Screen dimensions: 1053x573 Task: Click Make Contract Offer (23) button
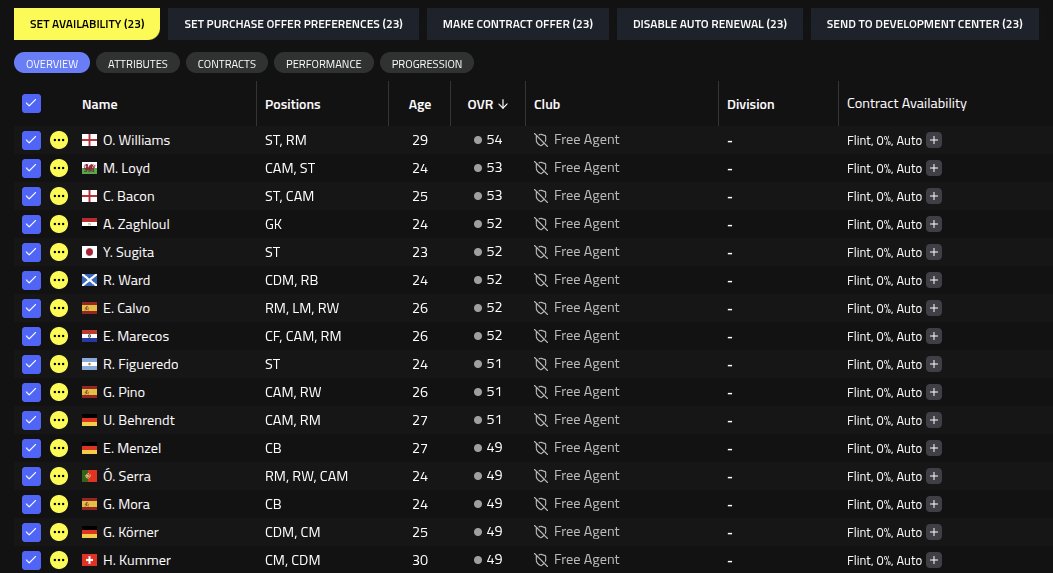coord(518,24)
